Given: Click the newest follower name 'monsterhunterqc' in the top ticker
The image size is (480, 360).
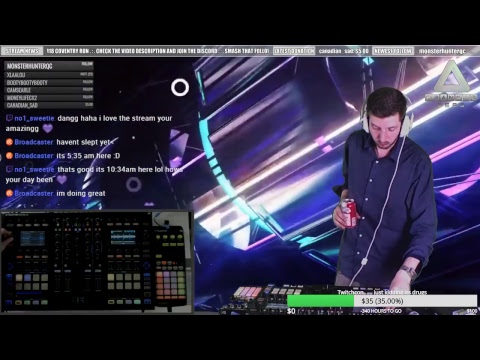Looking at the screenshot, I should (442, 51).
